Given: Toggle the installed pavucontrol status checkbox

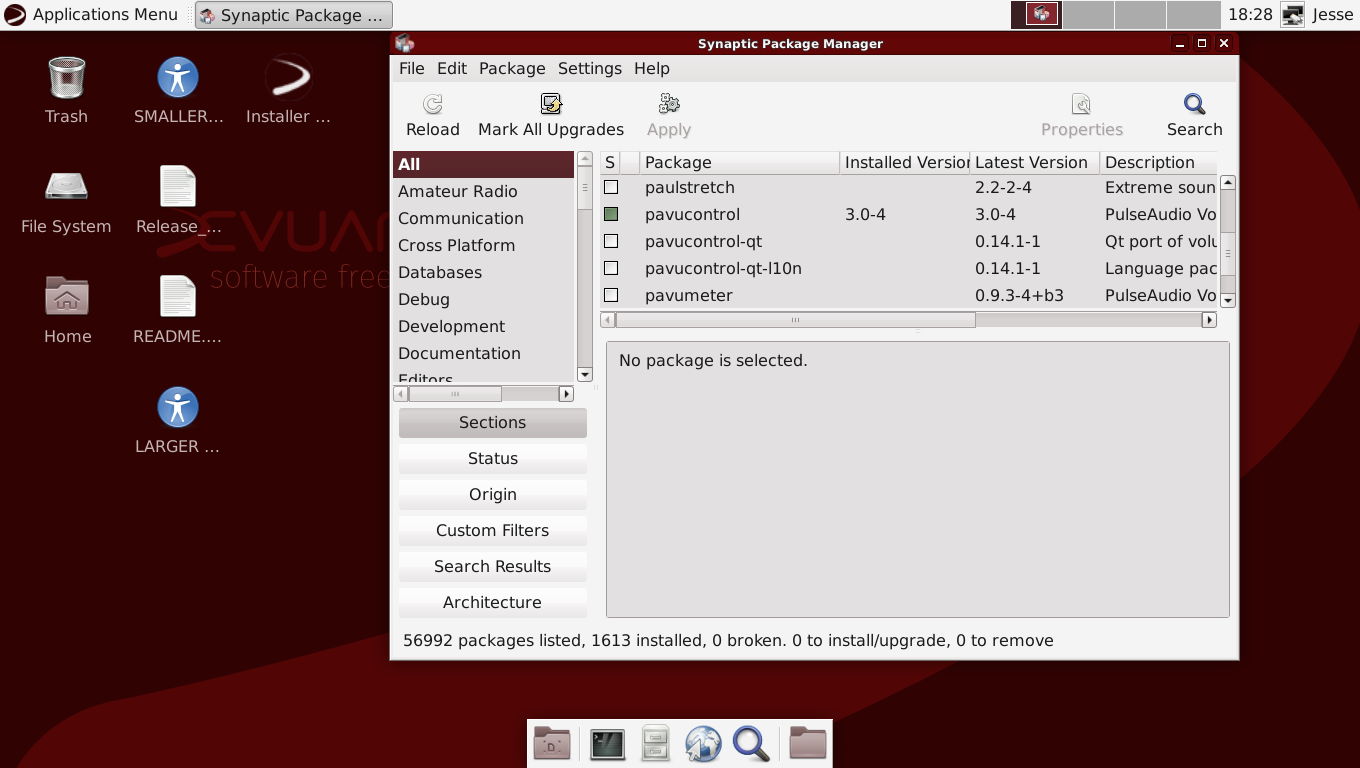Looking at the screenshot, I should tap(611, 214).
